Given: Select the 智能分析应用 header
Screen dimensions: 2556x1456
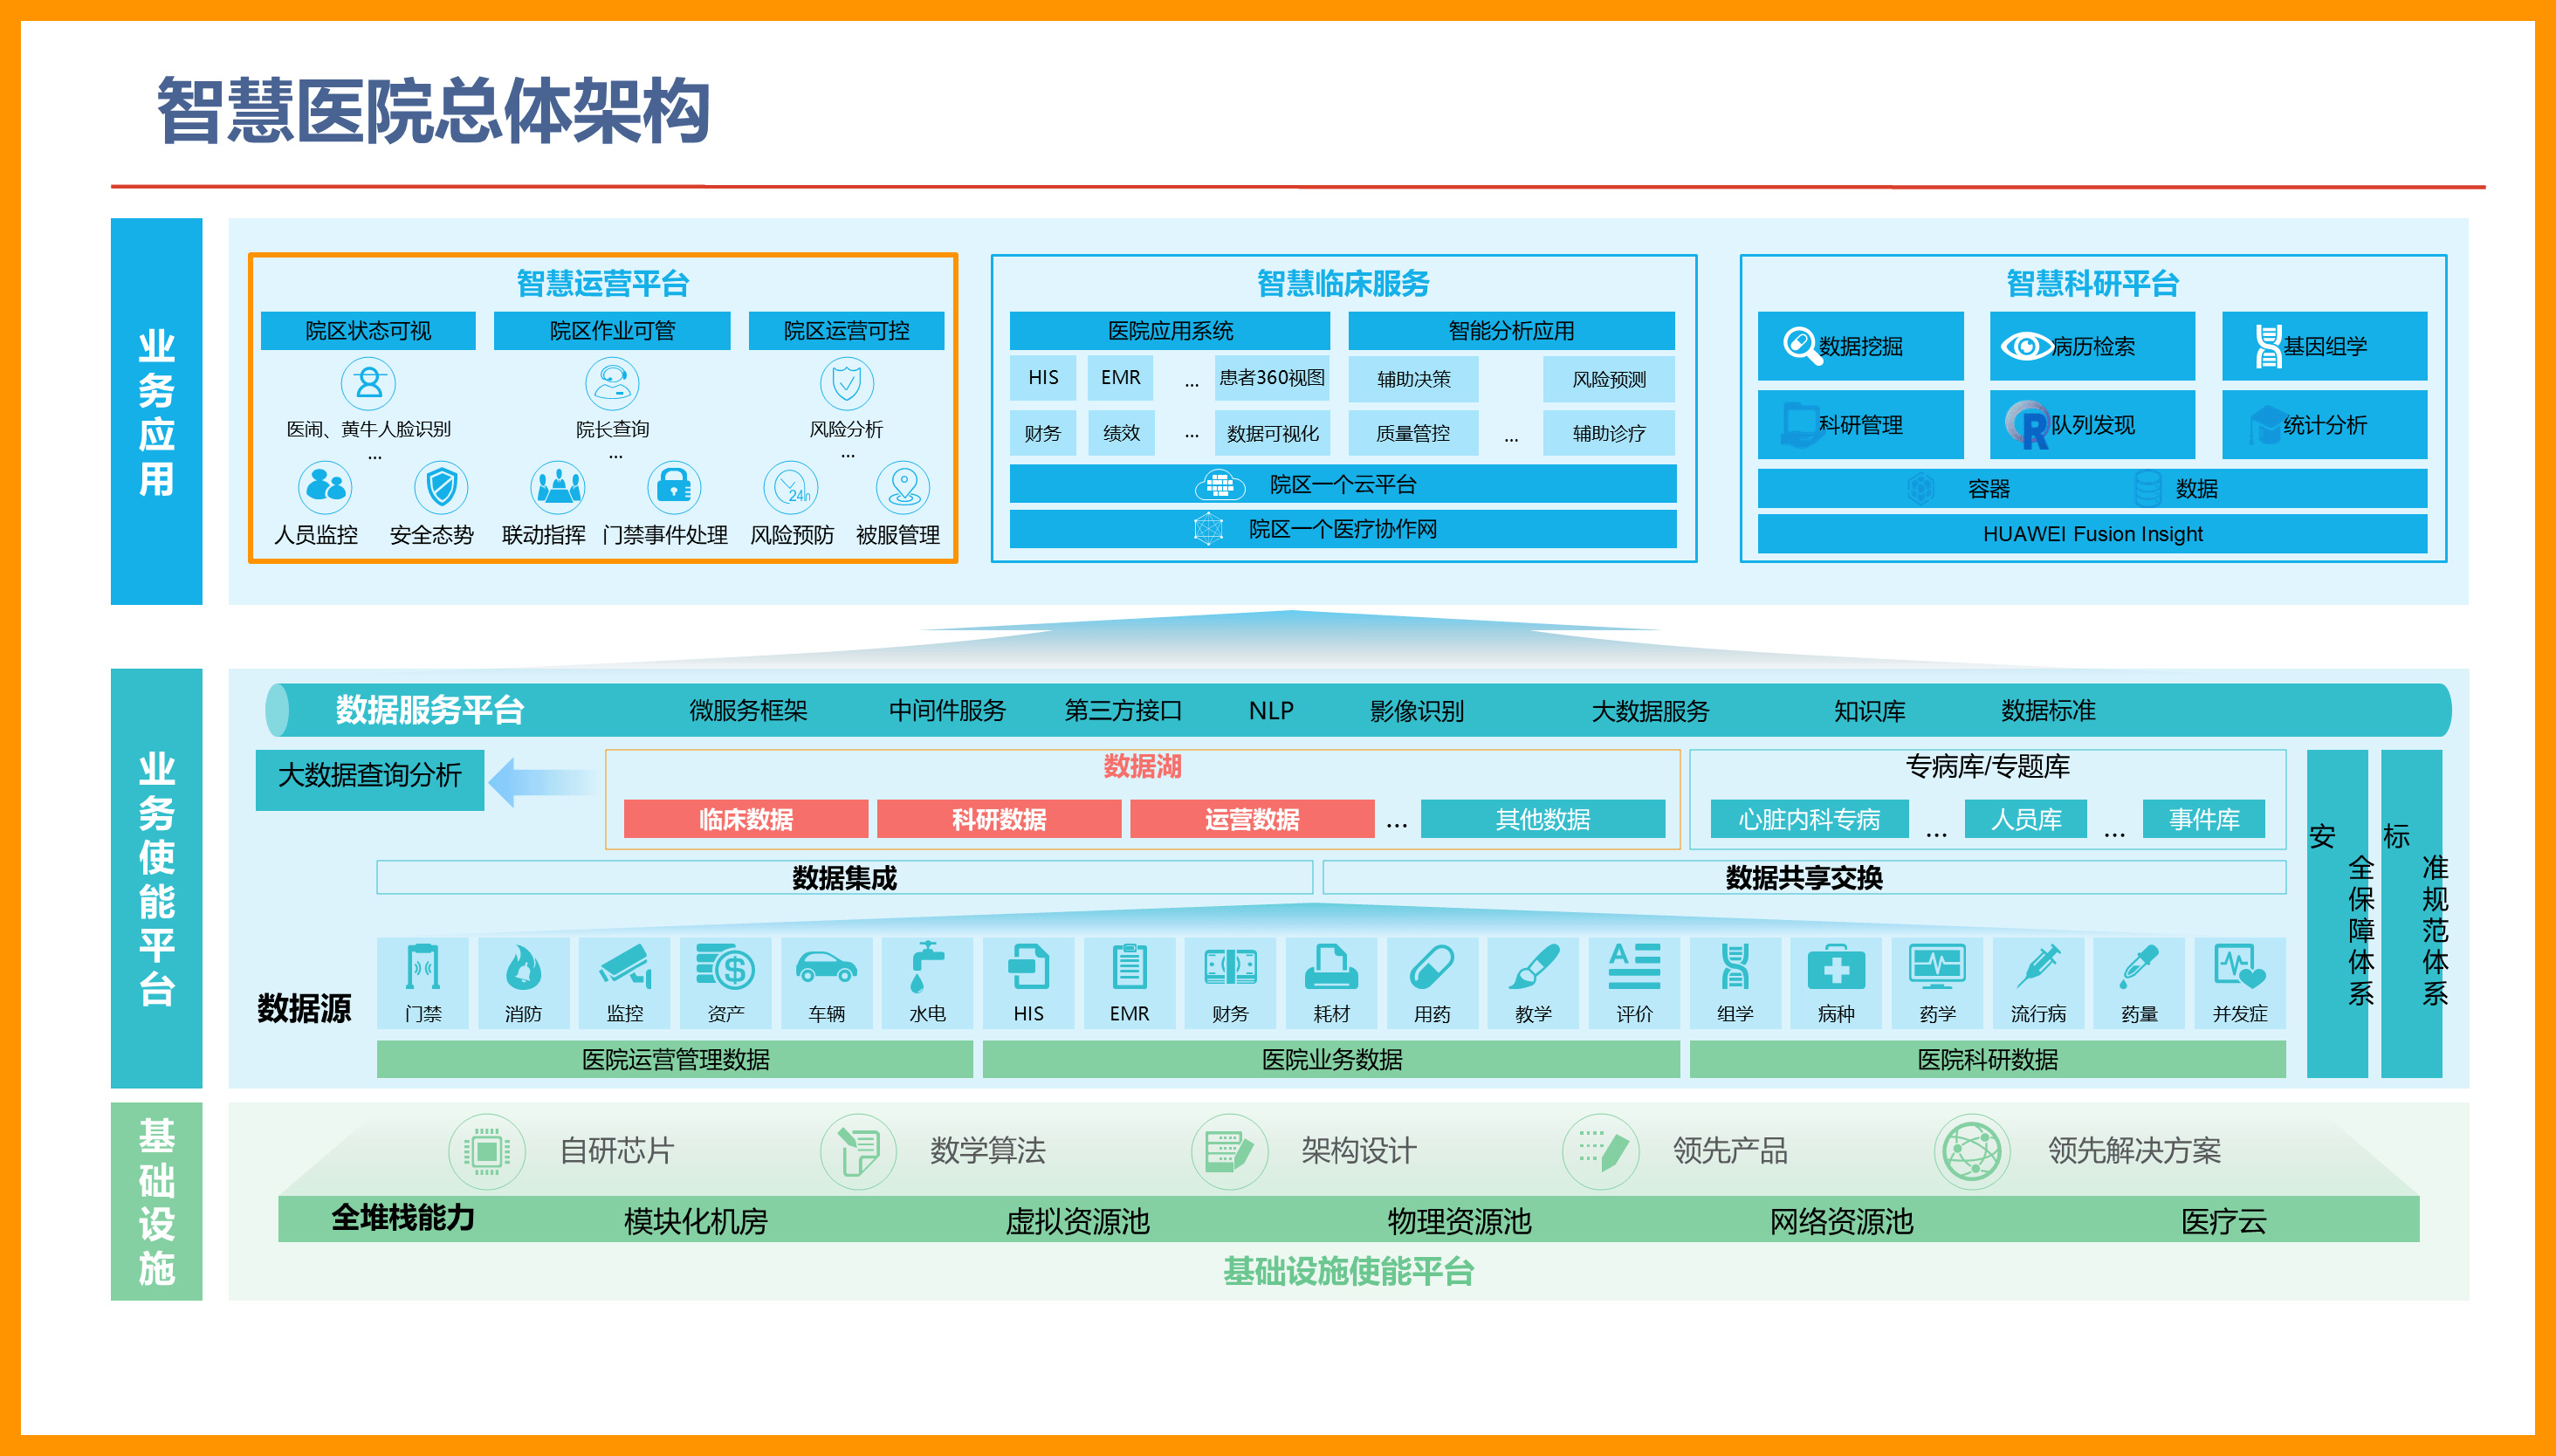Looking at the screenshot, I should pyautogui.click(x=1511, y=331).
